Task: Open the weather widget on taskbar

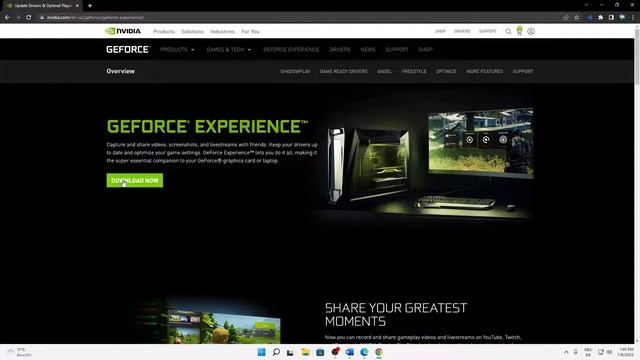Action: pyautogui.click(x=20, y=352)
